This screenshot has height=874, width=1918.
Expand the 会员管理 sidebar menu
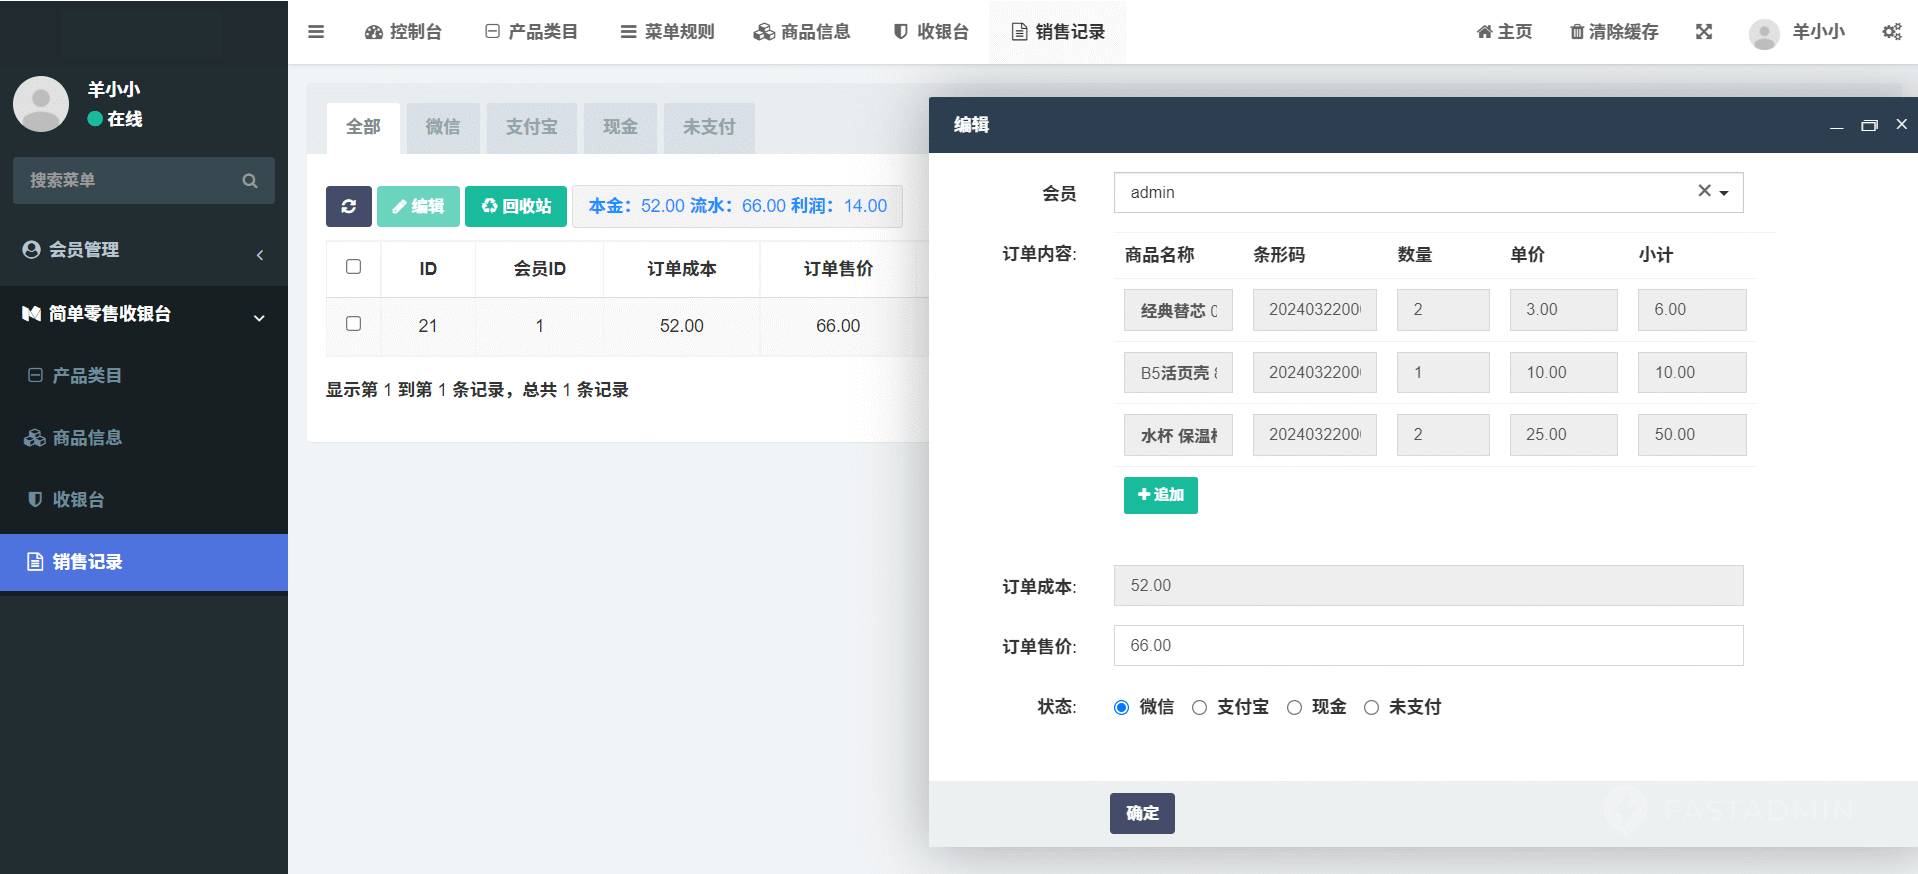point(144,250)
